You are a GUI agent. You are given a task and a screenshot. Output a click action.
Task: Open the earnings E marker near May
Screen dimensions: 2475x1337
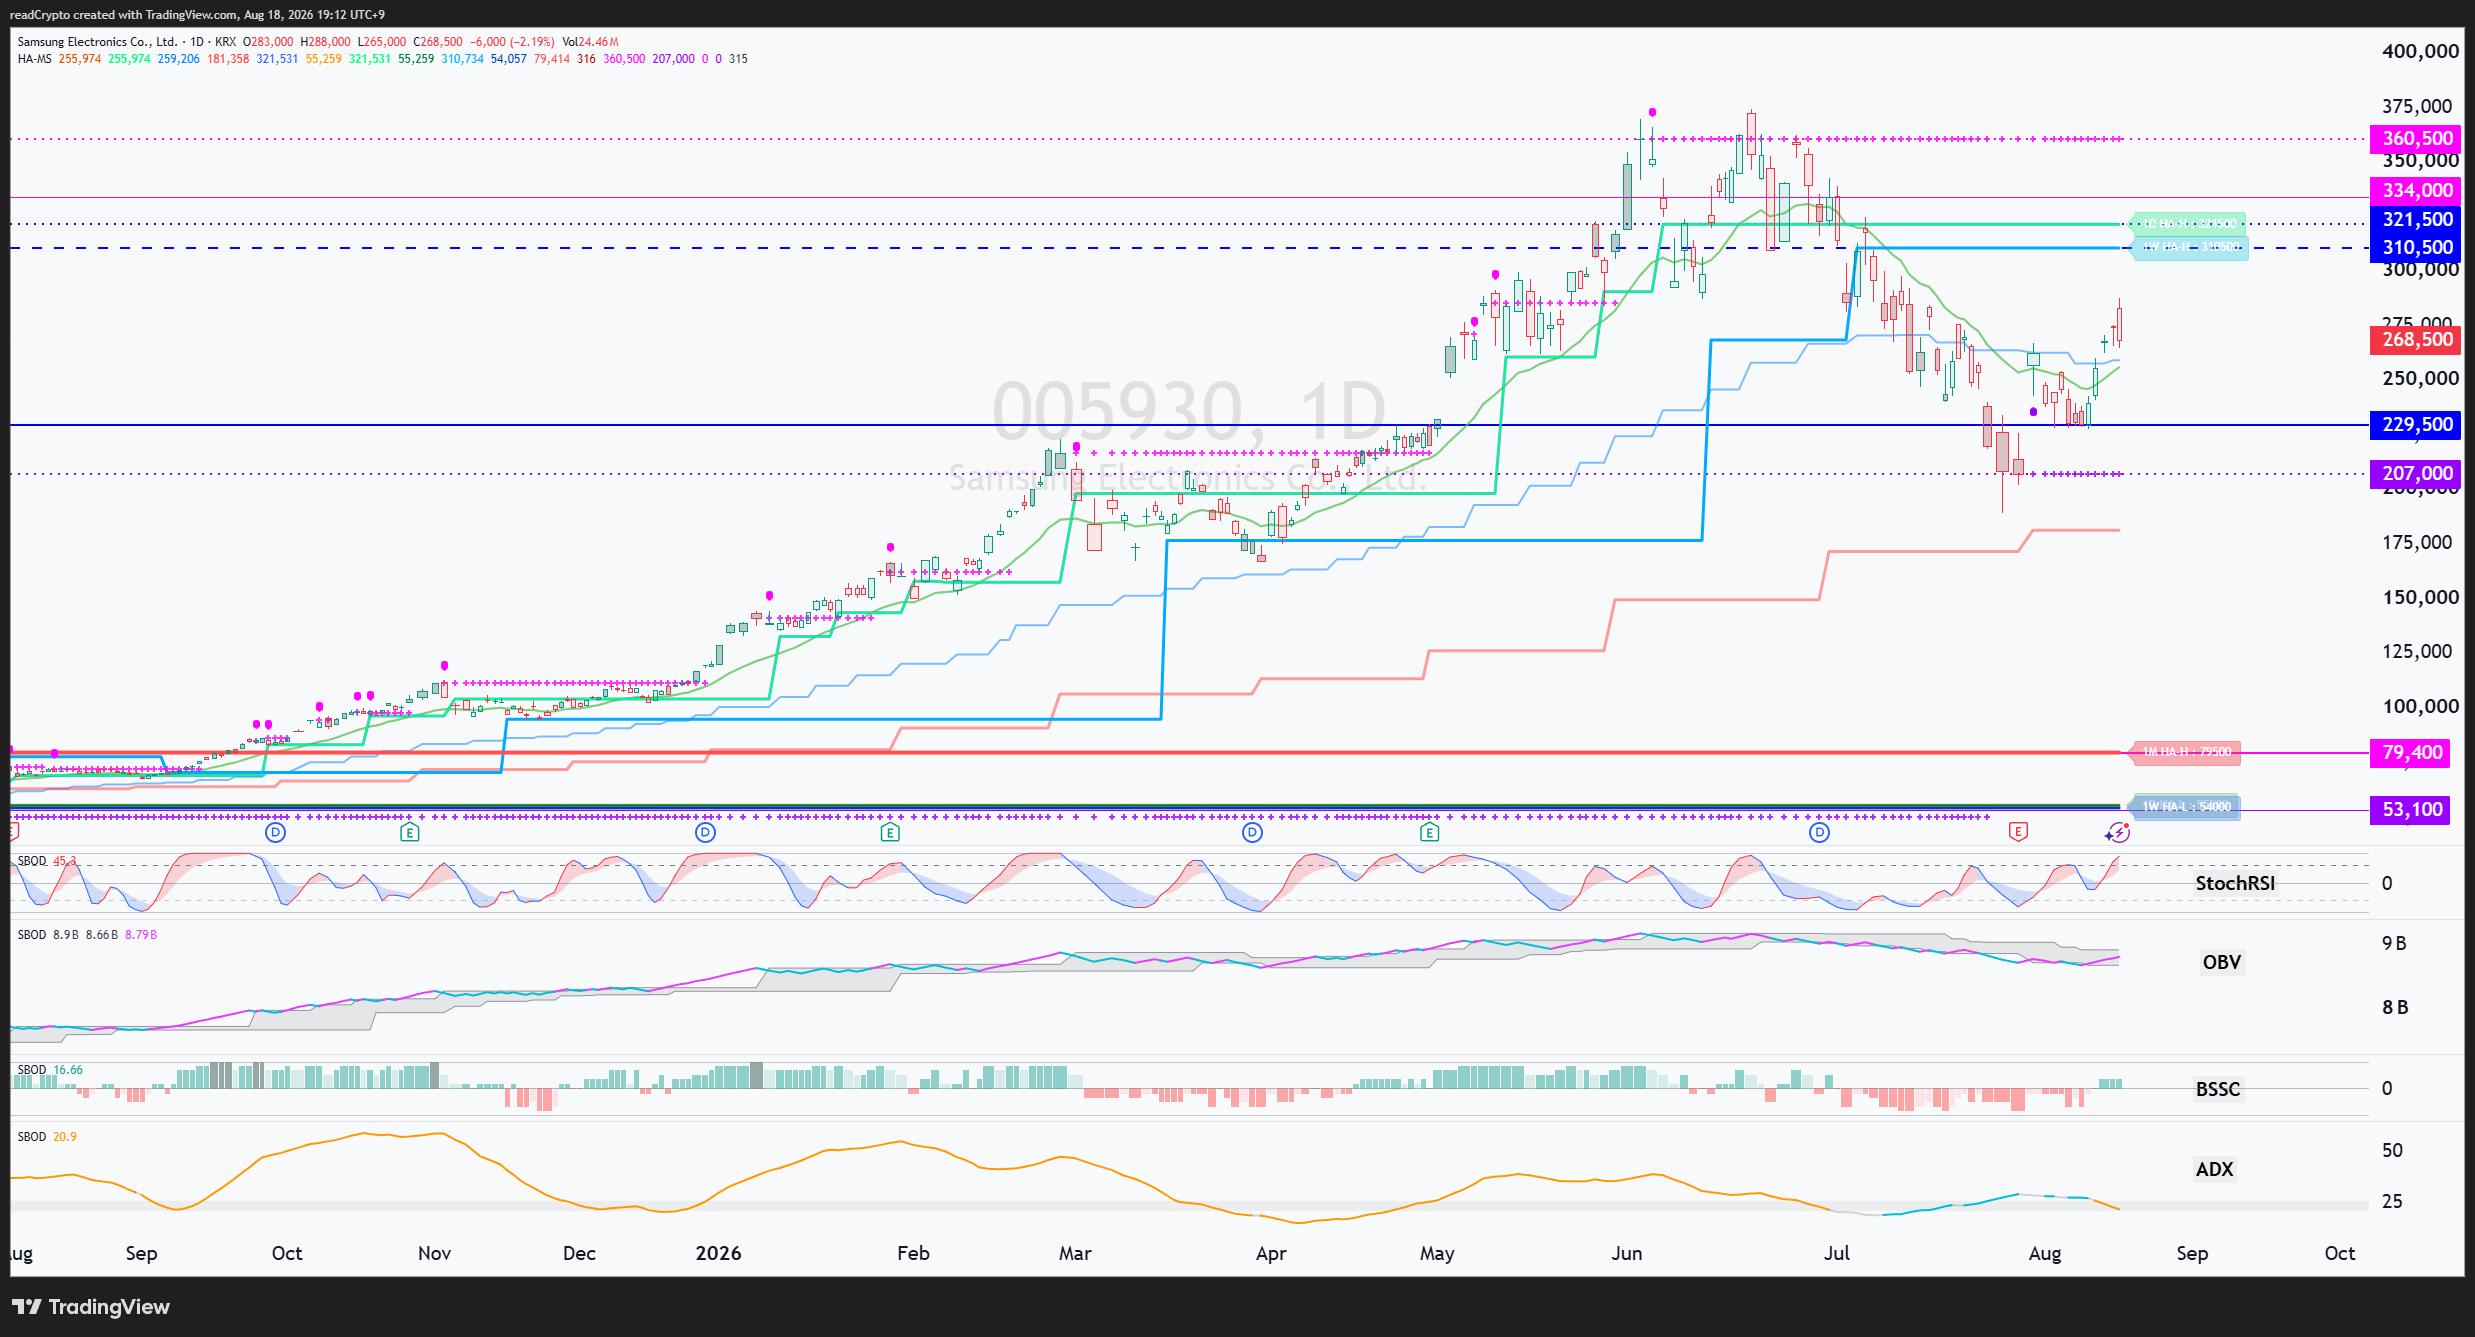coord(1430,832)
